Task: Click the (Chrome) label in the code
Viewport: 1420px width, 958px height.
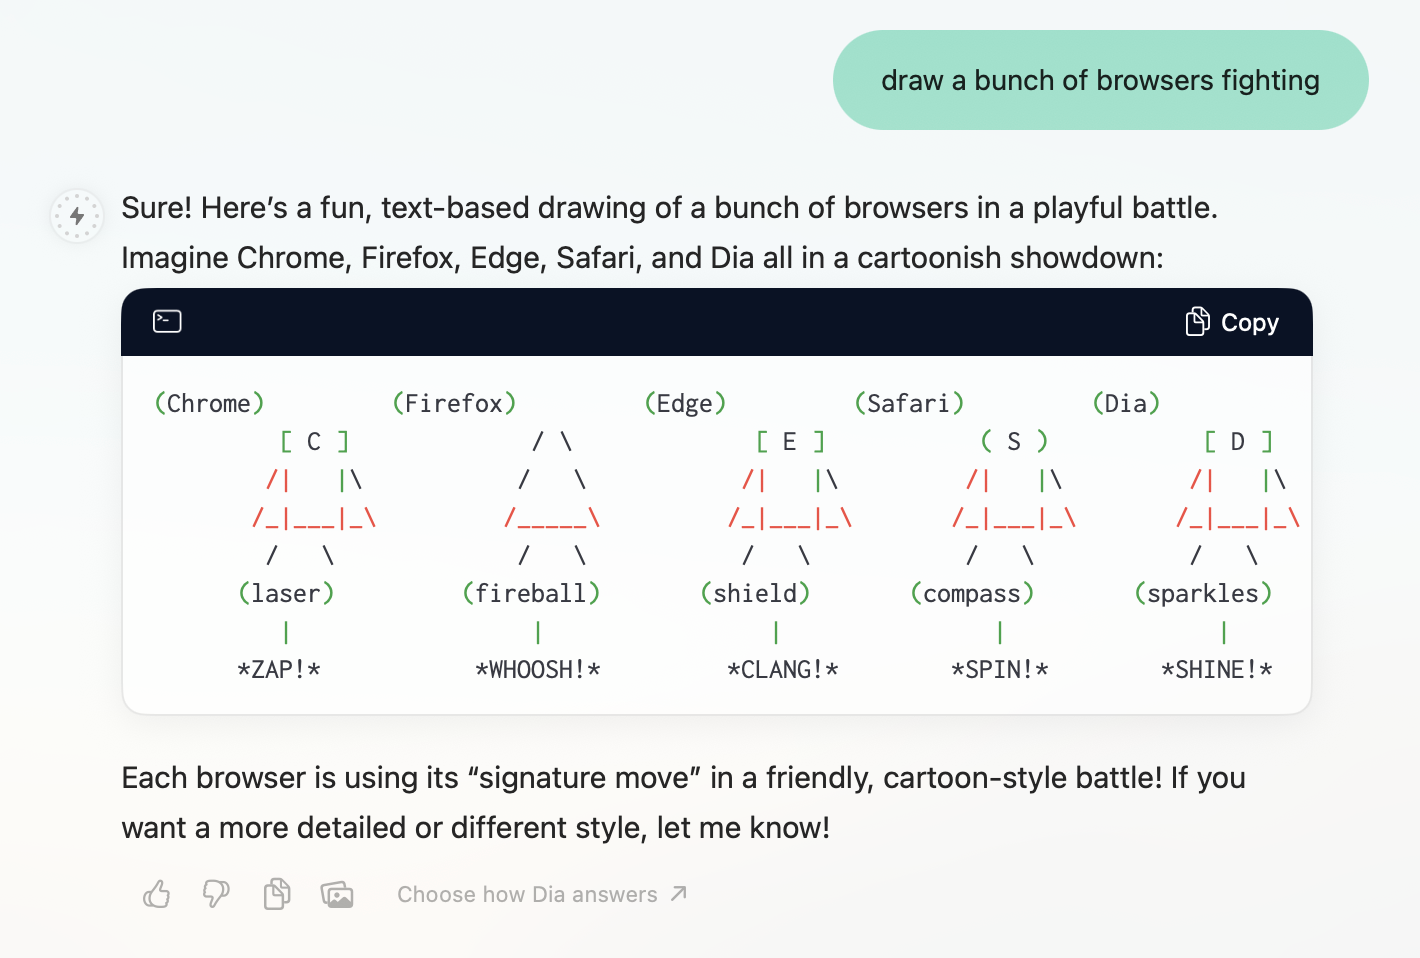Action: [209, 403]
